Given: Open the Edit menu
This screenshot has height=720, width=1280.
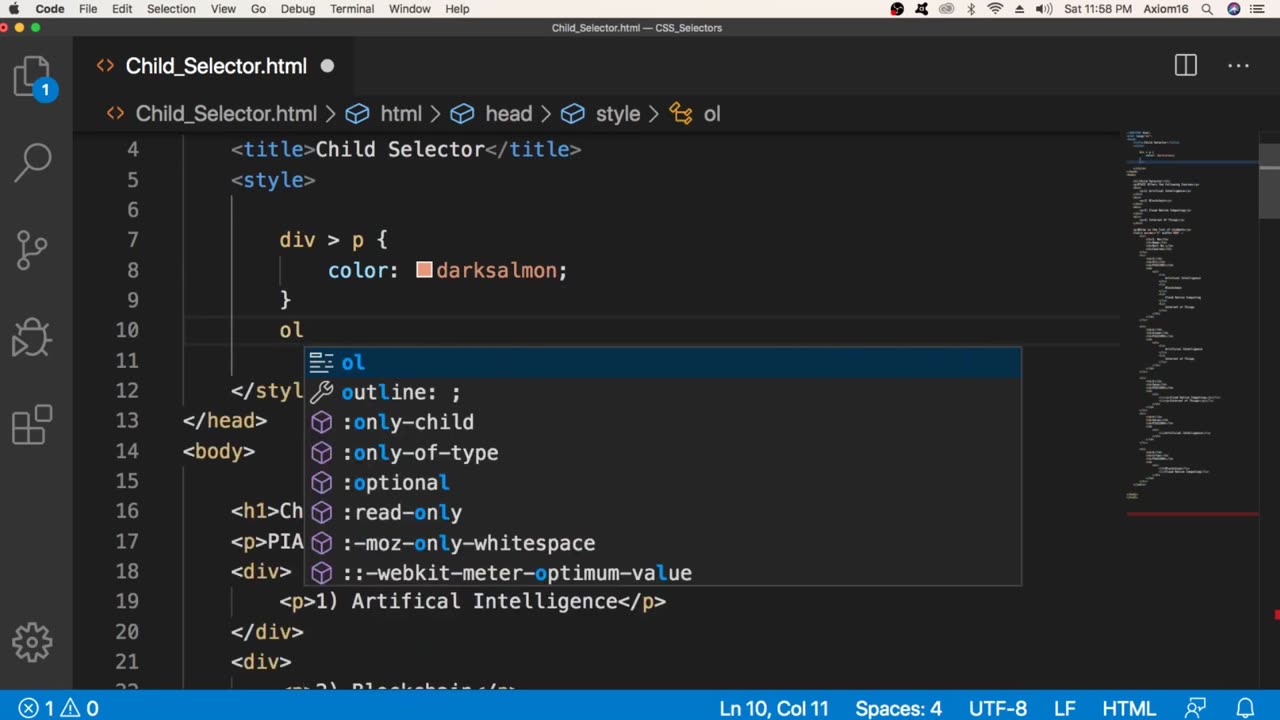Looking at the screenshot, I should (x=122, y=9).
